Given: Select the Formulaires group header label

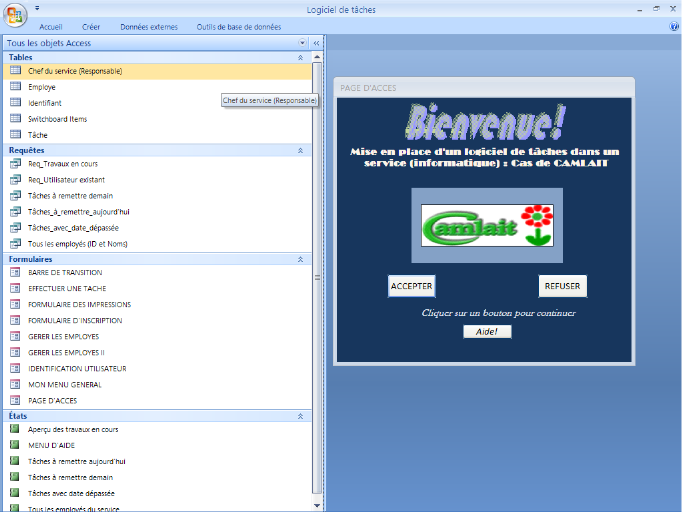Looking at the screenshot, I should pyautogui.click(x=30, y=259).
